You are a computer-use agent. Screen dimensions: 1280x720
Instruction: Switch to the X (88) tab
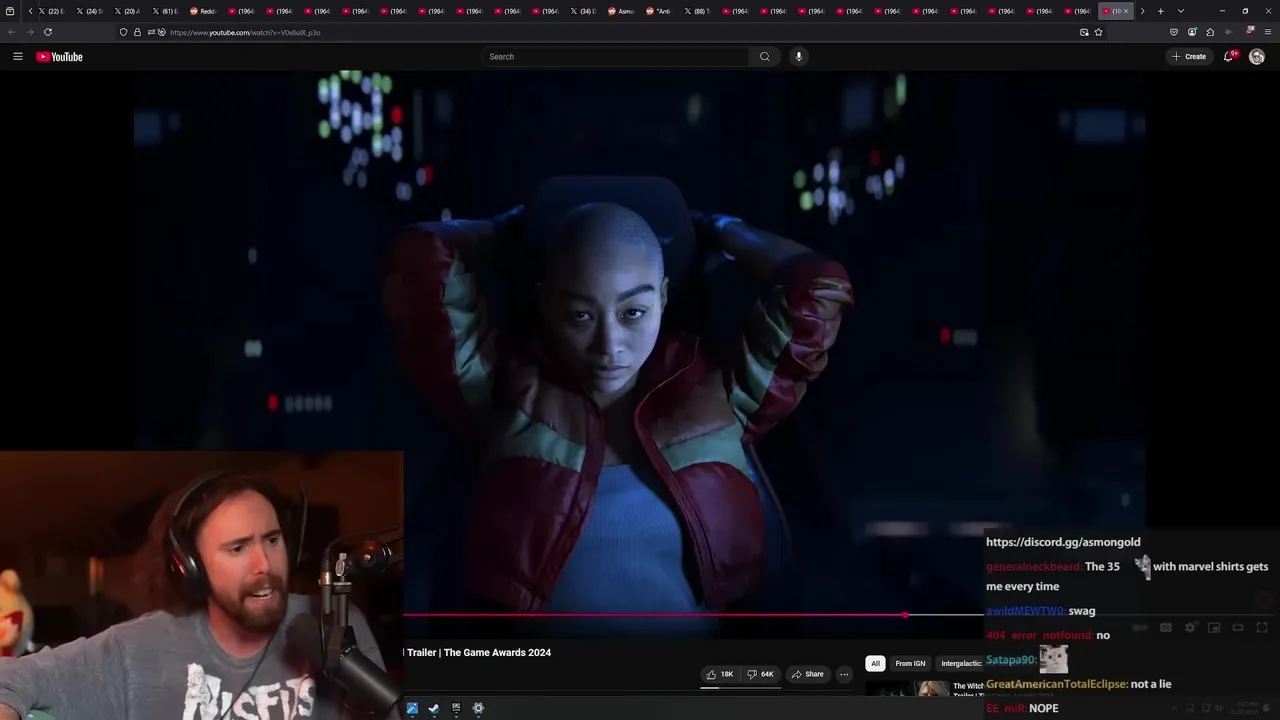(697, 11)
